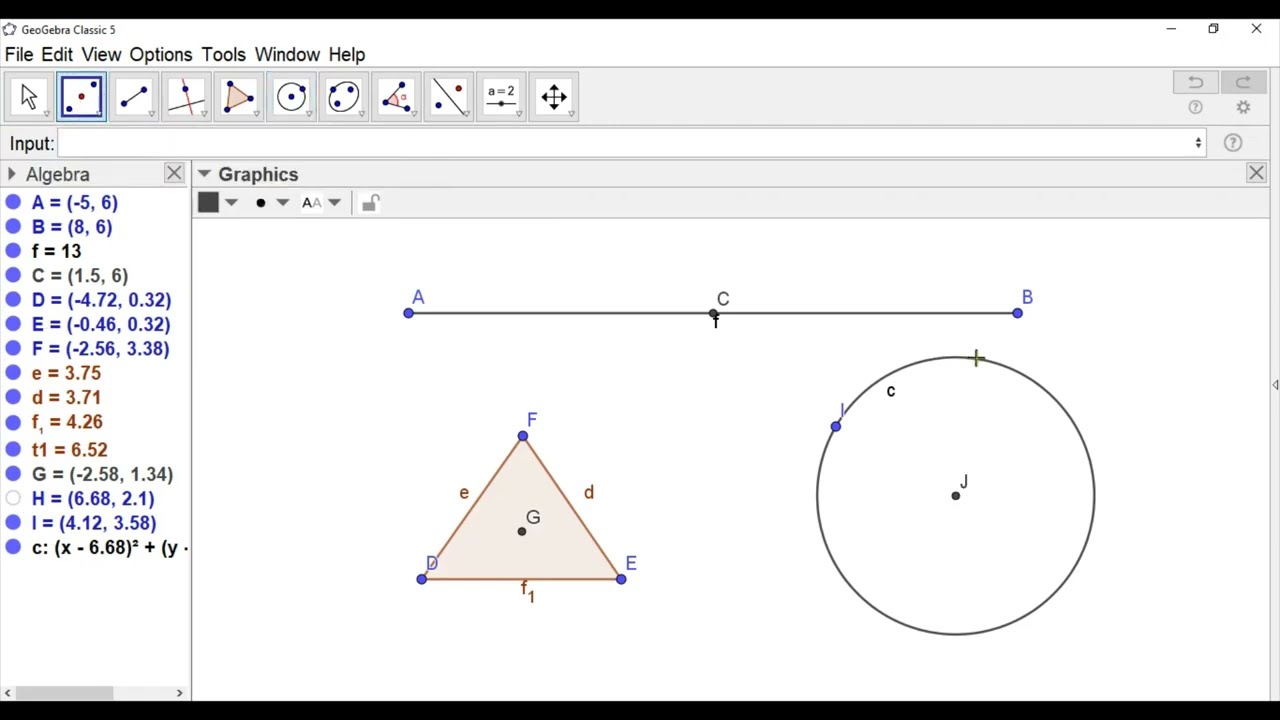This screenshot has height=720, width=1280.
Task: Select the Slider a=2 tool
Action: (x=501, y=97)
